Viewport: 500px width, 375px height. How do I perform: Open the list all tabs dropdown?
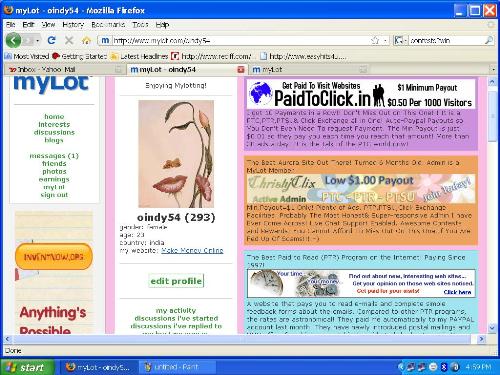click(x=494, y=69)
